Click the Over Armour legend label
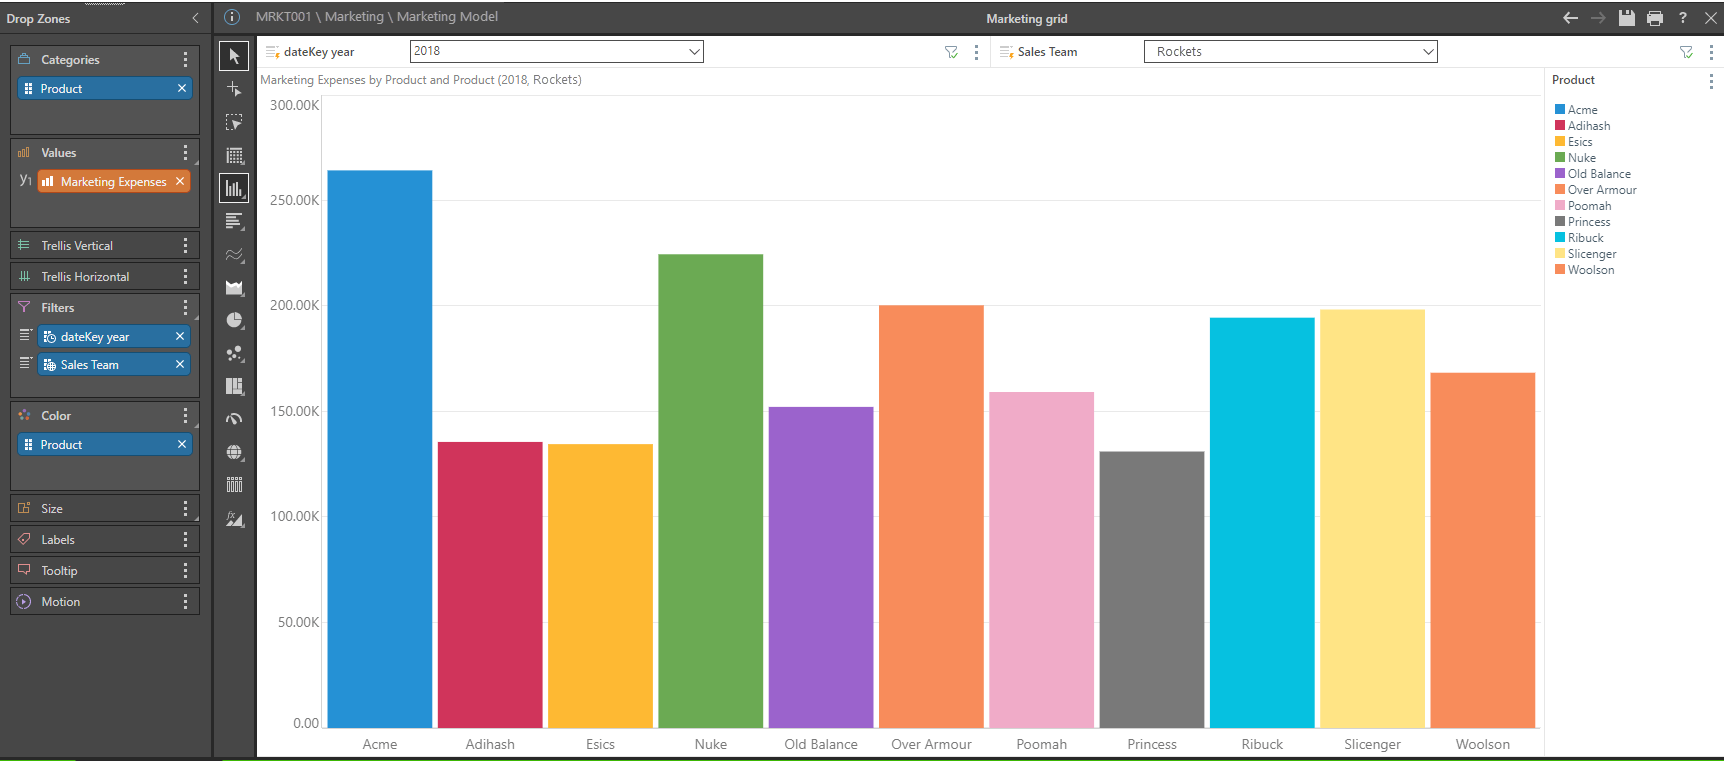This screenshot has height=761, width=1724. click(x=1602, y=190)
